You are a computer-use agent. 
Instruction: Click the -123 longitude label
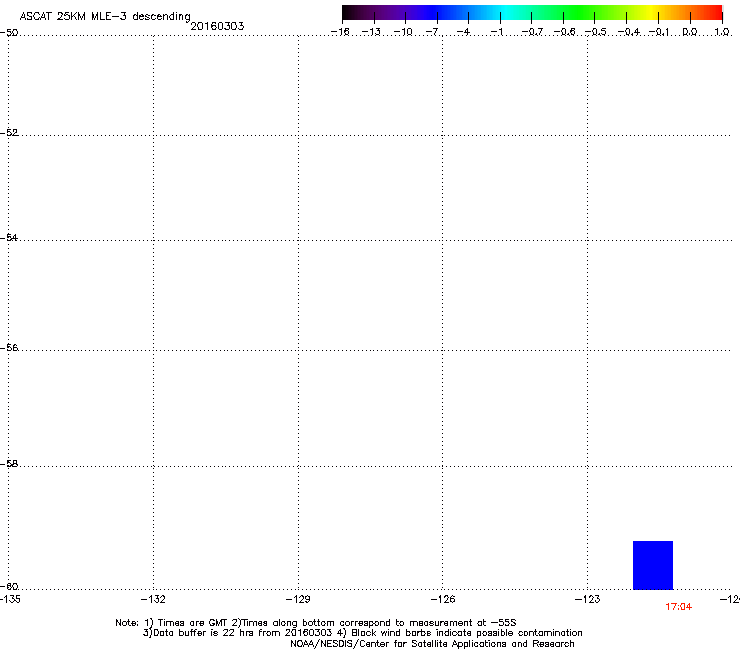(588, 599)
